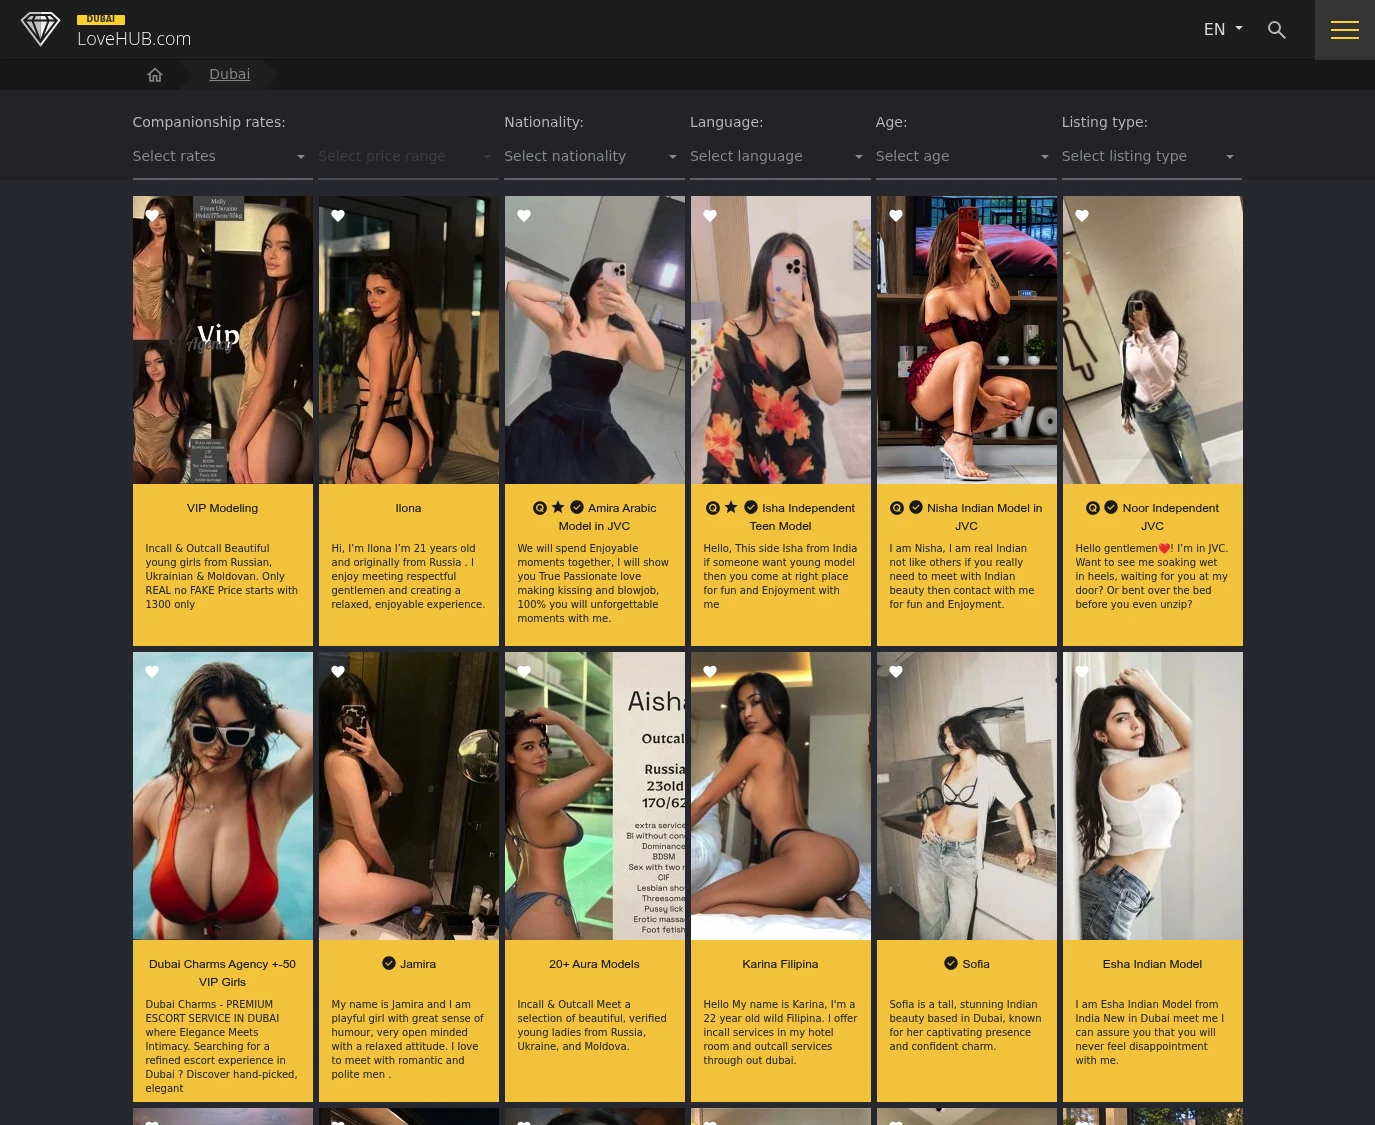This screenshot has width=1375, height=1125.
Task: Open the 20+ Aura Models listing title
Action: (x=594, y=964)
